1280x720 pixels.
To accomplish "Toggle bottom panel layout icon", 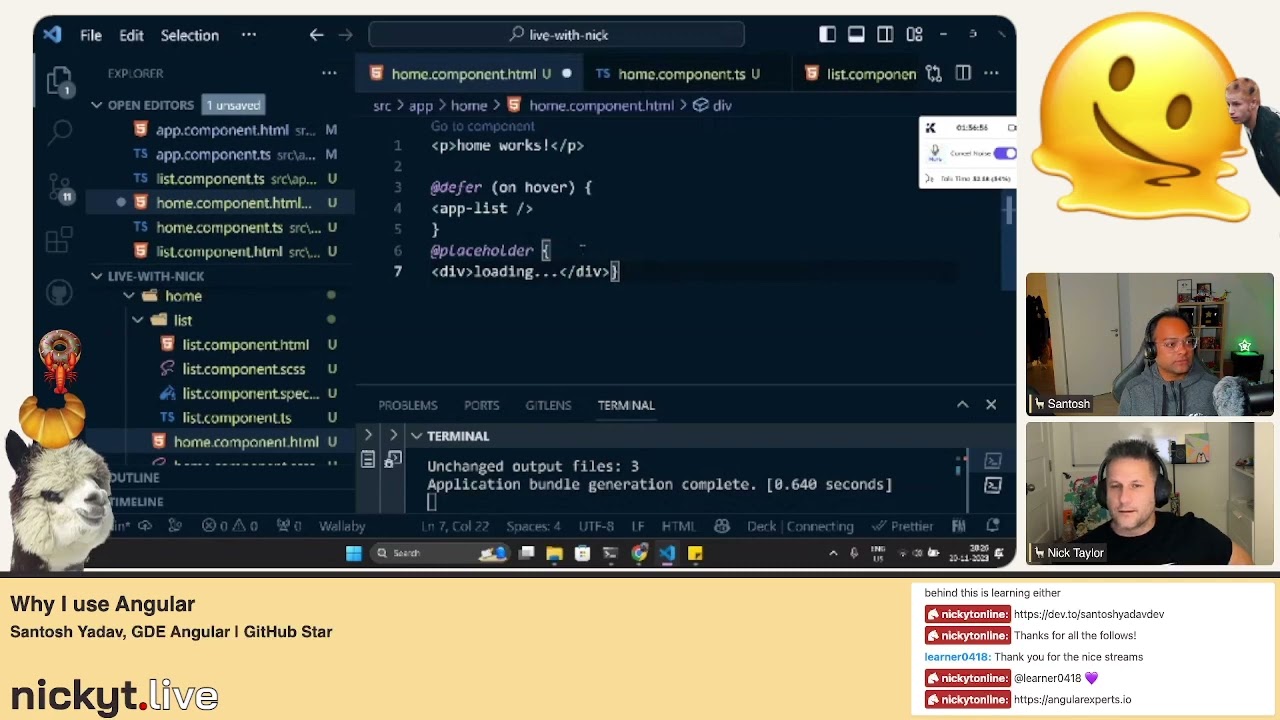I will pos(856,34).
